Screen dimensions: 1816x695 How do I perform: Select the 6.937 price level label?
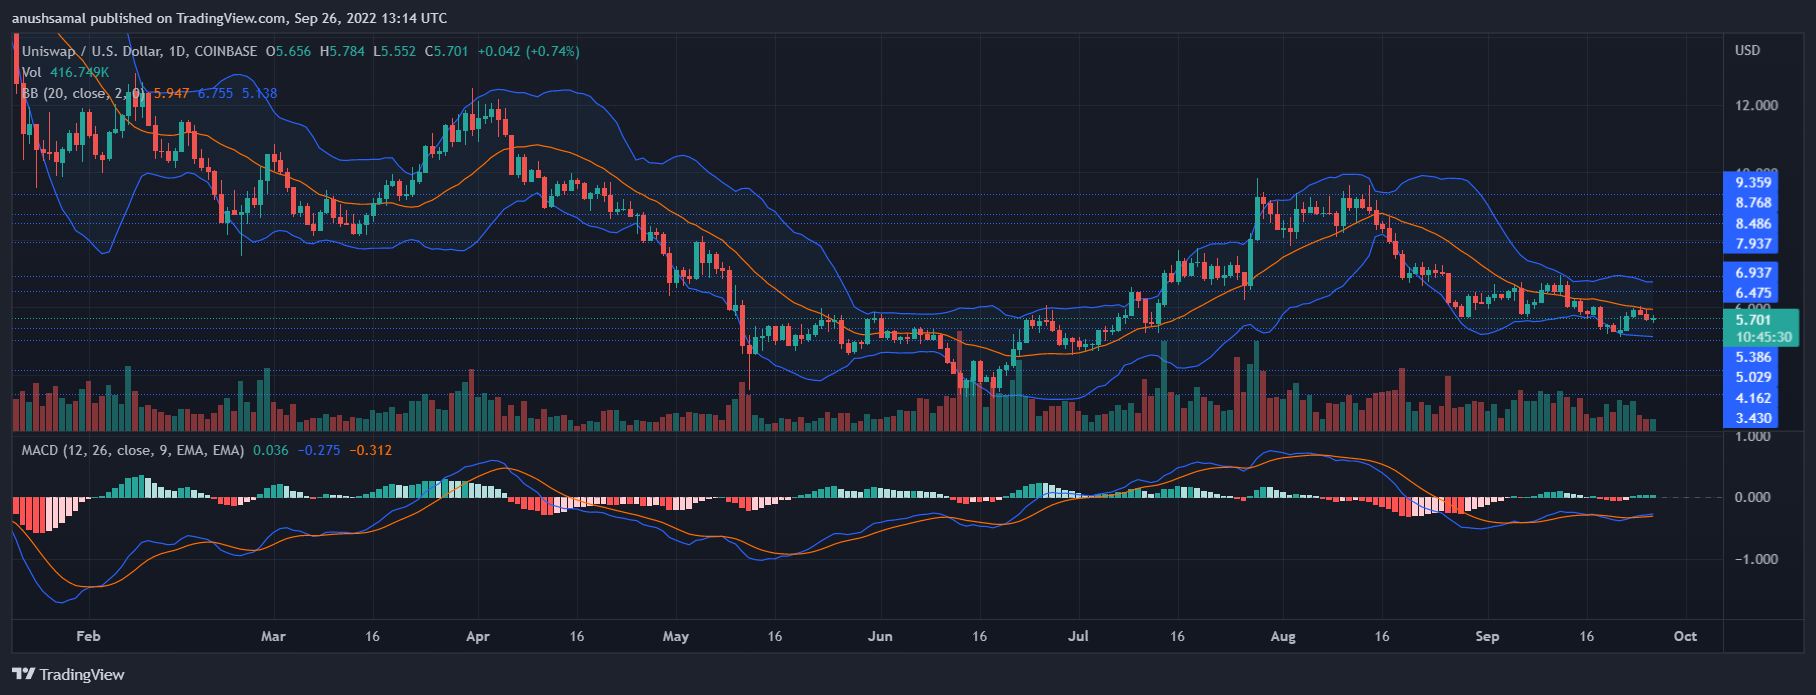[1753, 273]
